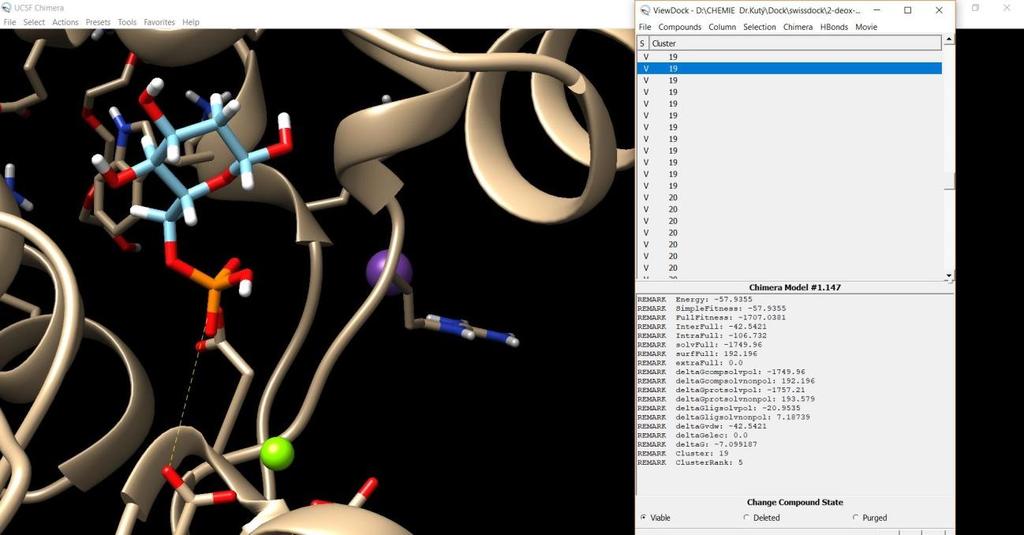Minimize the ViewDock window
Viewport: 1024px width, 535px height.
(x=876, y=10)
